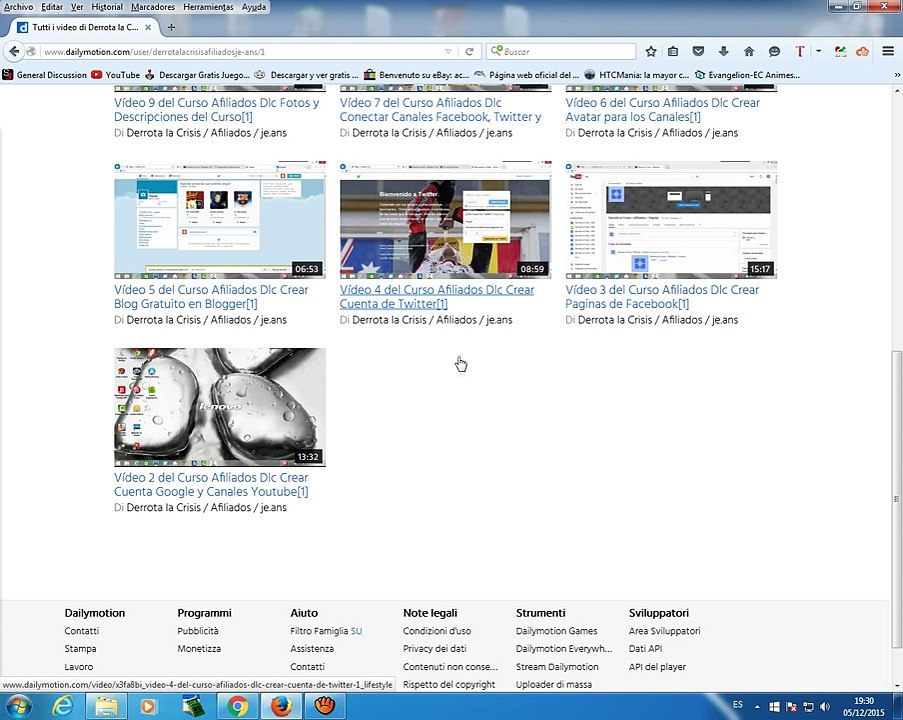Open Vídeo 7 Conectar Canales Facebook link

click(x=440, y=109)
